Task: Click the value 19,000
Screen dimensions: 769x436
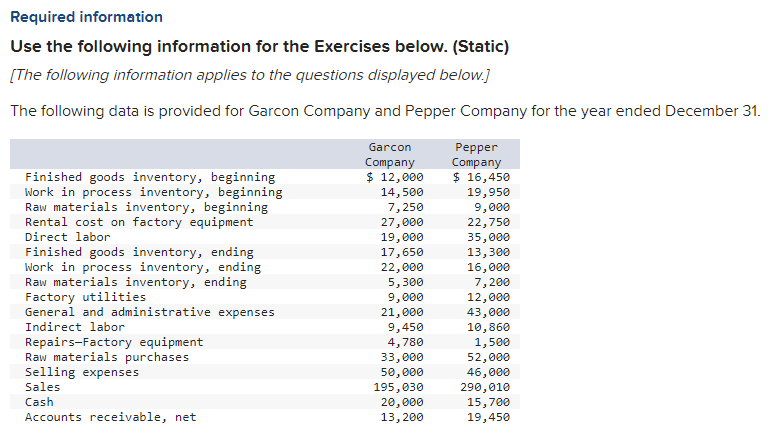Action: coord(402,237)
